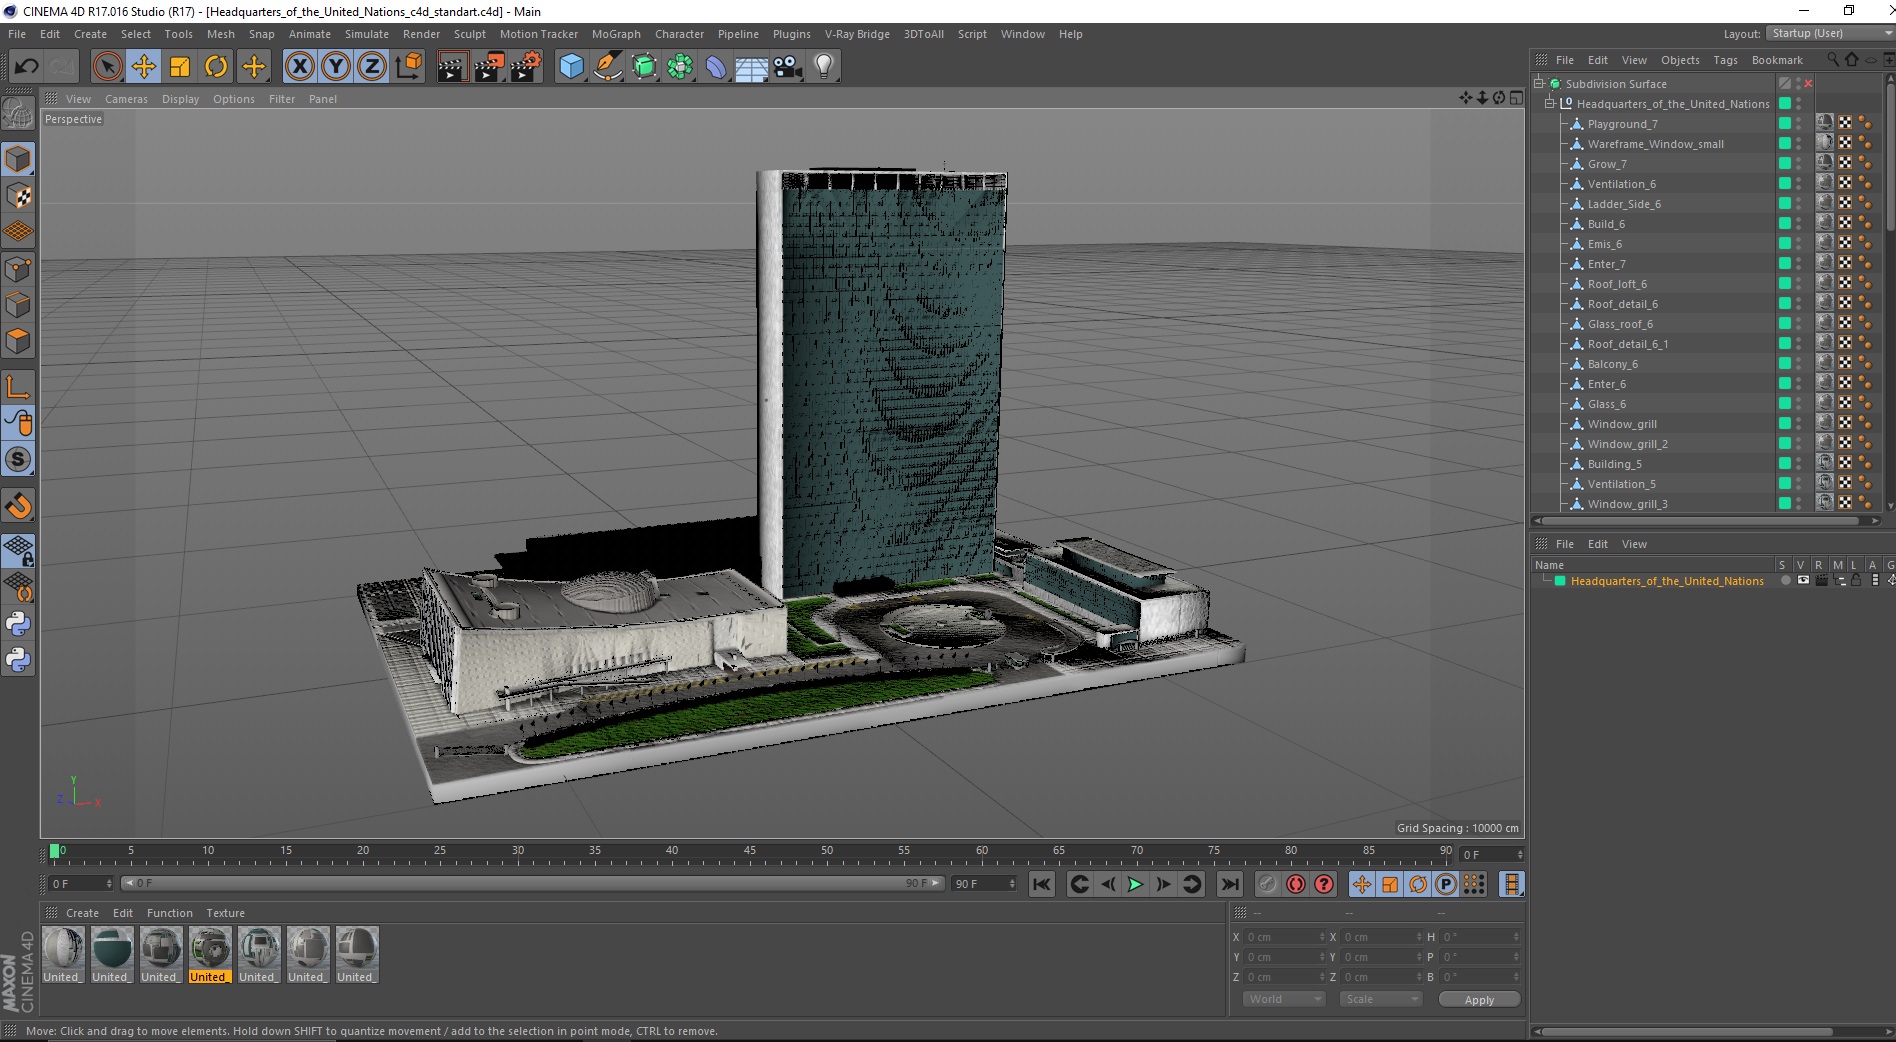Open the MoGraph Array generator icon
The height and width of the screenshot is (1042, 1896).
coord(680,67)
